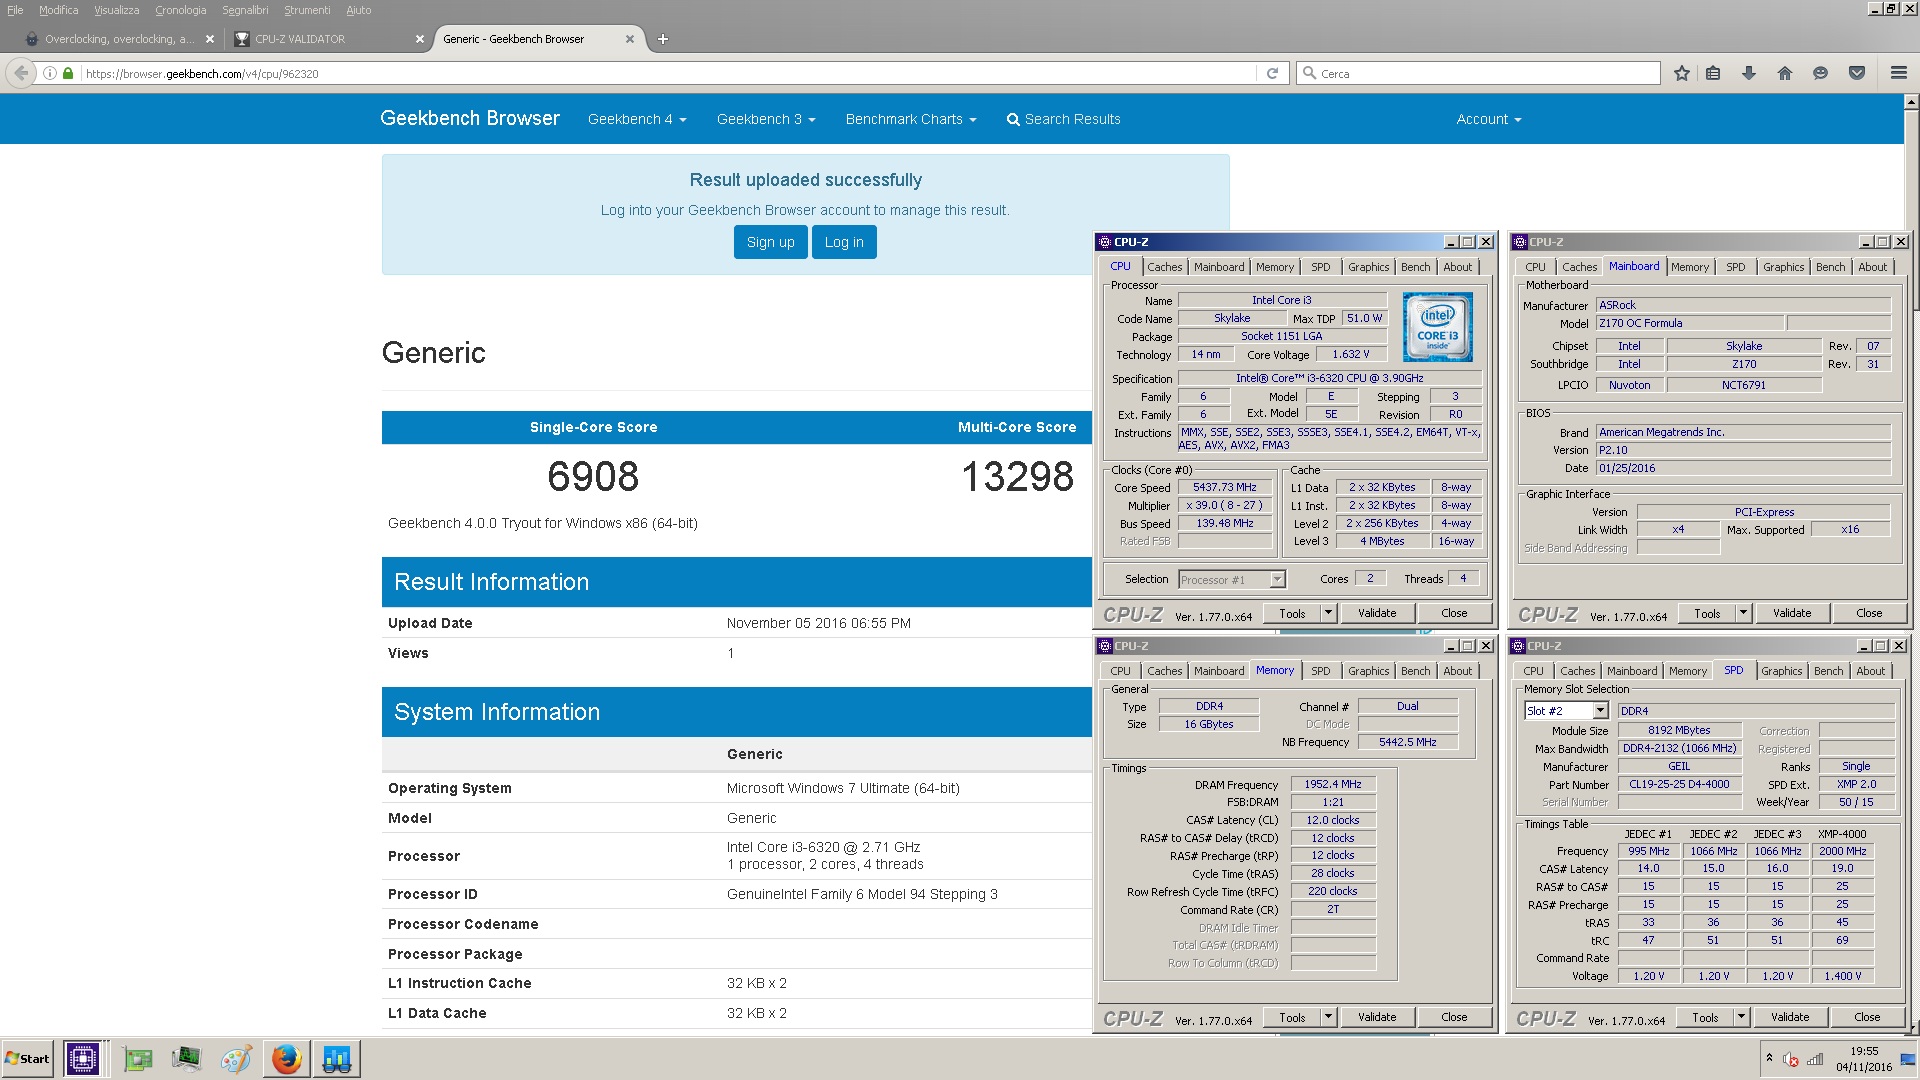Open the system monitor taskbar icon
The width and height of the screenshot is (1920, 1080).
click(x=186, y=1058)
